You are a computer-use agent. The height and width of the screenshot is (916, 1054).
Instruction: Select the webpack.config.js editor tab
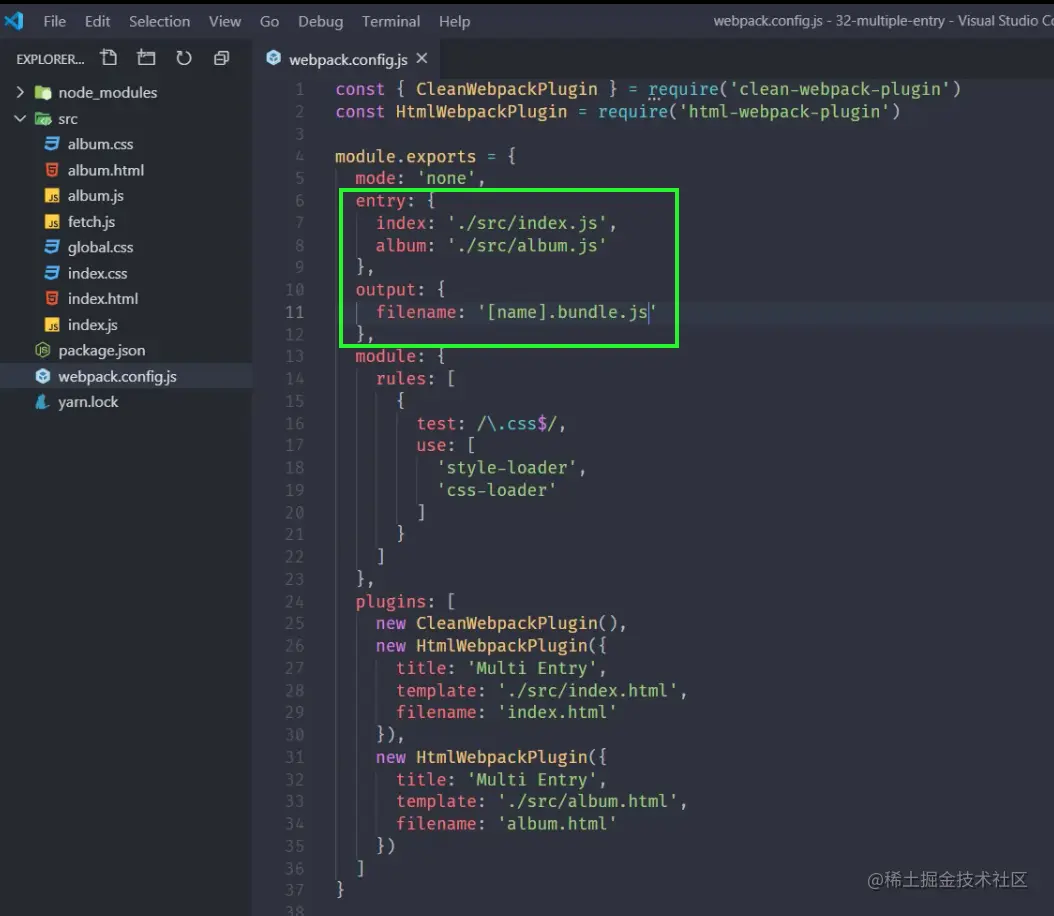click(x=347, y=59)
